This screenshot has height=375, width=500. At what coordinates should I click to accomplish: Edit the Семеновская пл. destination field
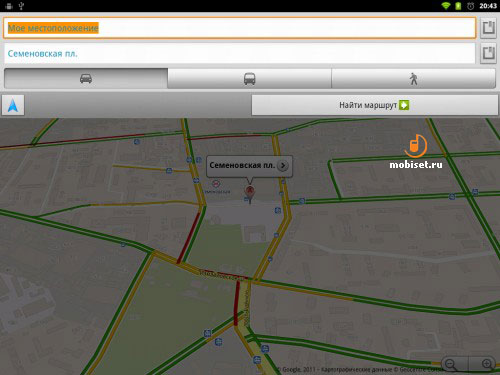(x=239, y=53)
